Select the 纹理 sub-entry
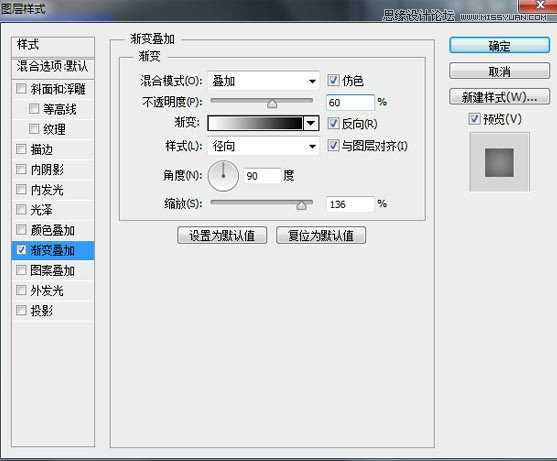The height and width of the screenshot is (461, 557). point(54,129)
